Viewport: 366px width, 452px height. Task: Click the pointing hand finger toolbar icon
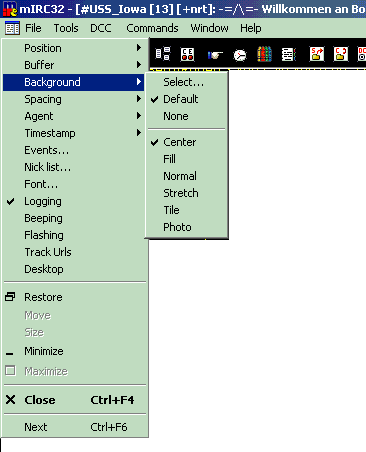point(215,54)
